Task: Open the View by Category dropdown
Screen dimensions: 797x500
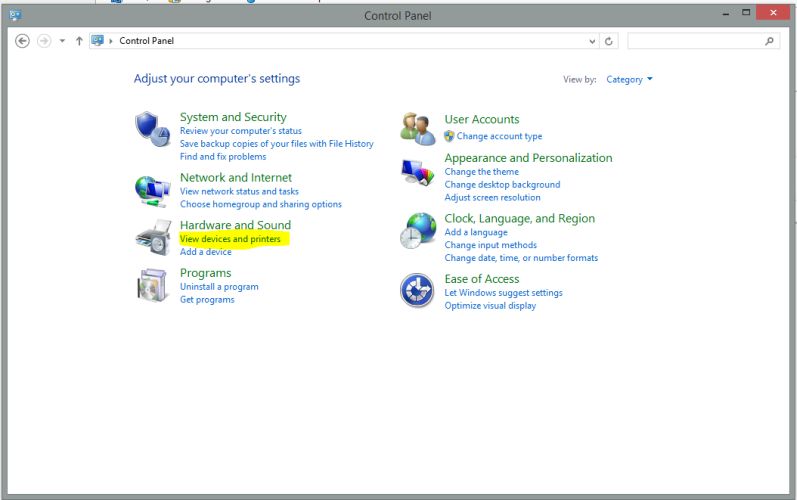Action: [629, 79]
